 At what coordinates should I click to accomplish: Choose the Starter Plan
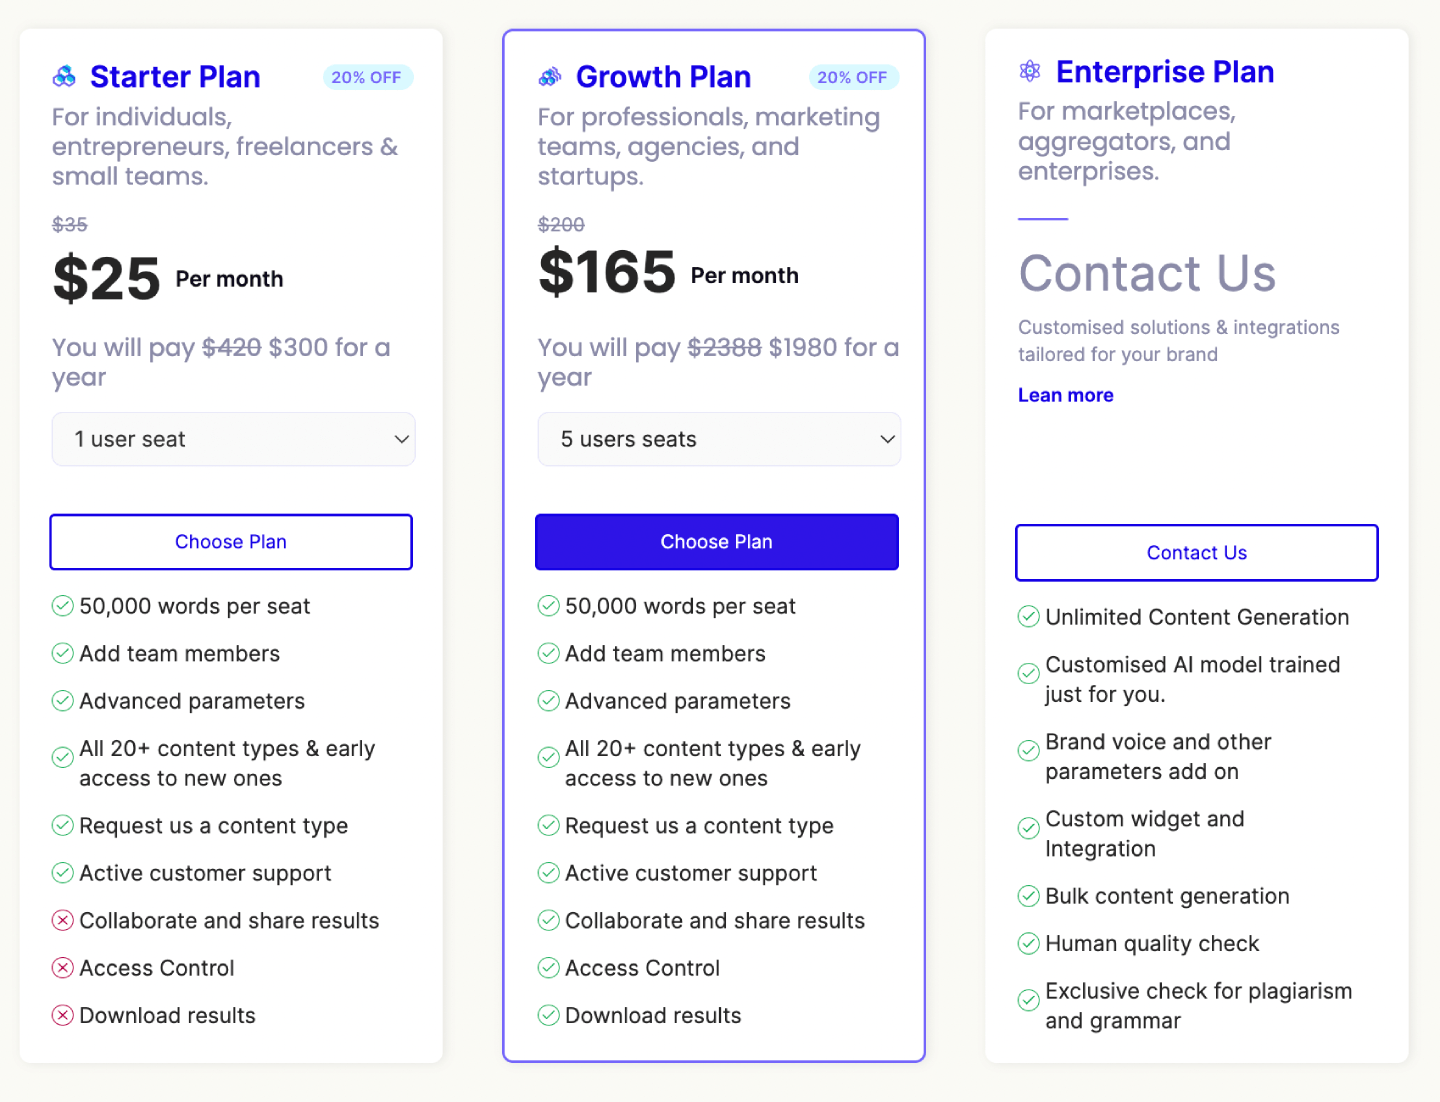coord(231,542)
